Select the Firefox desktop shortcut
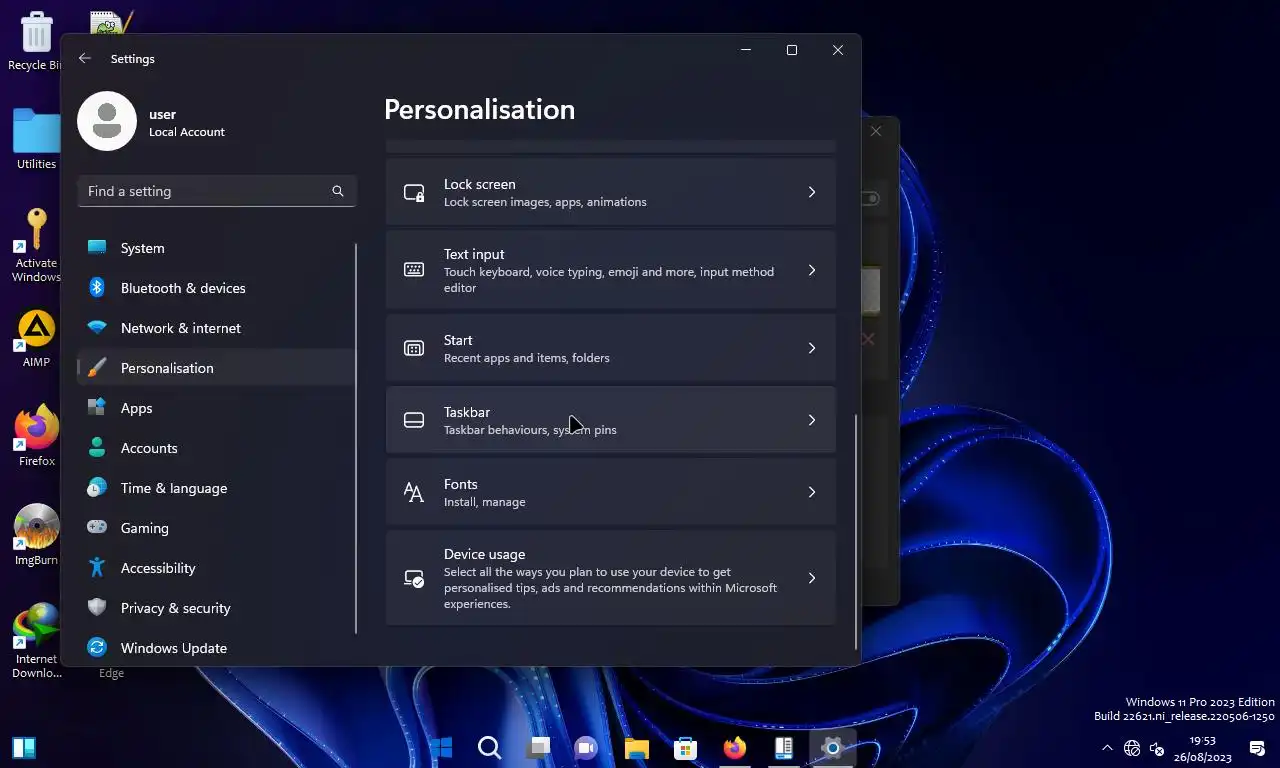 [x=36, y=436]
